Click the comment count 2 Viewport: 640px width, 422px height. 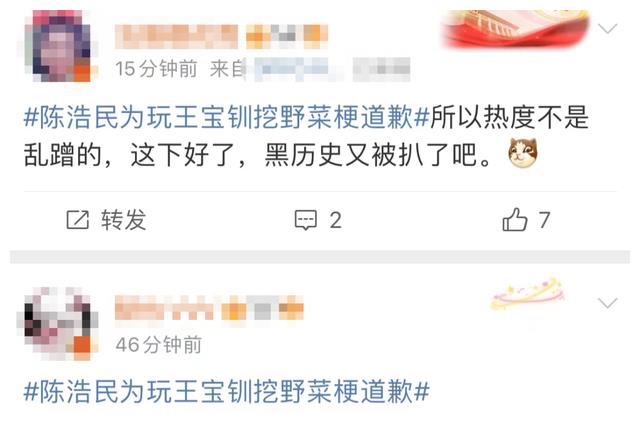tap(336, 221)
